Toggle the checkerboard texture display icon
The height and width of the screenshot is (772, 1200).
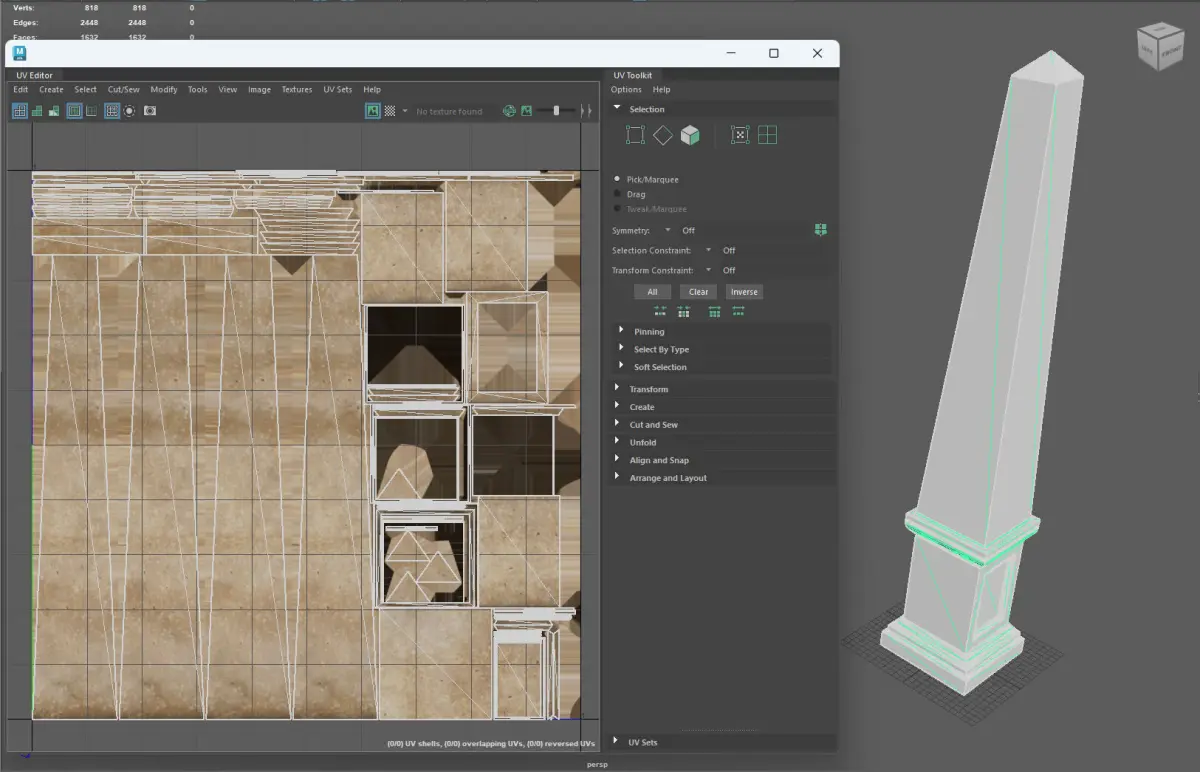390,111
